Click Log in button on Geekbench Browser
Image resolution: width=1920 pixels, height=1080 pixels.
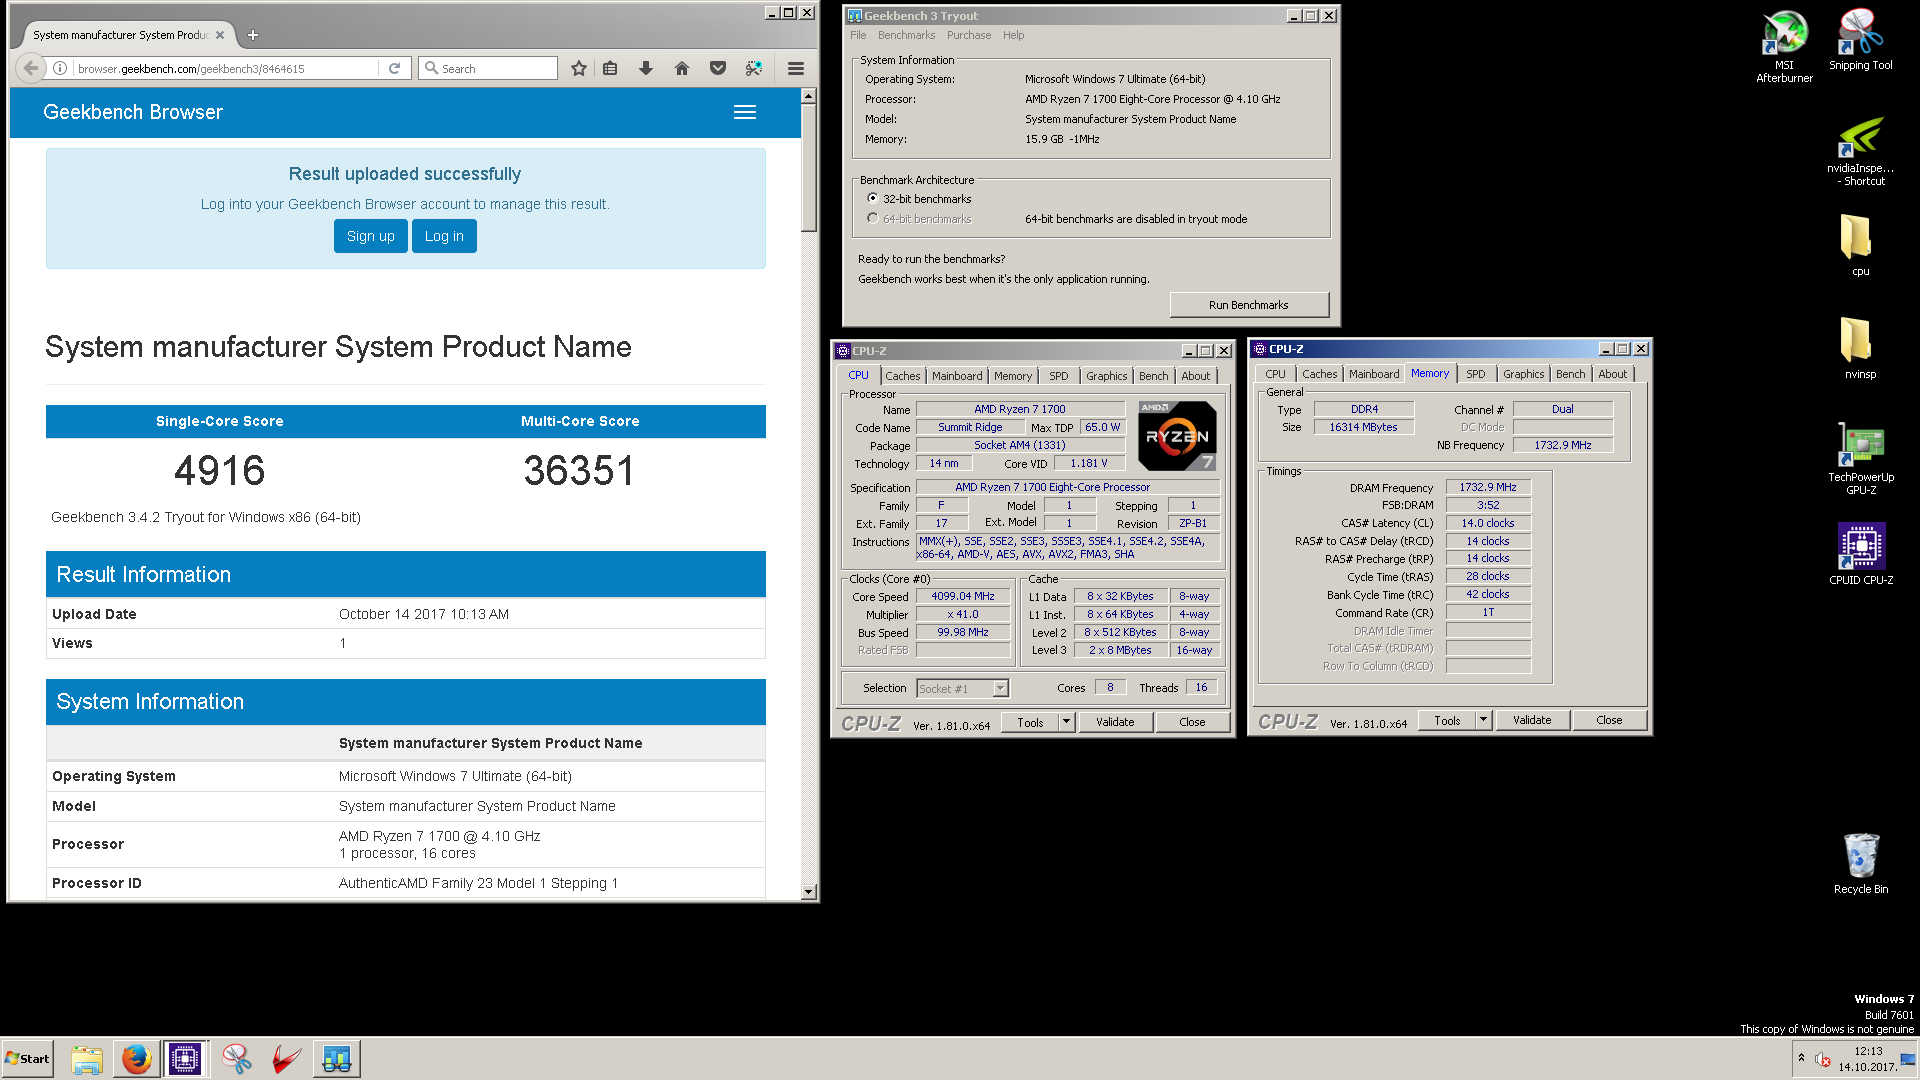(x=444, y=236)
